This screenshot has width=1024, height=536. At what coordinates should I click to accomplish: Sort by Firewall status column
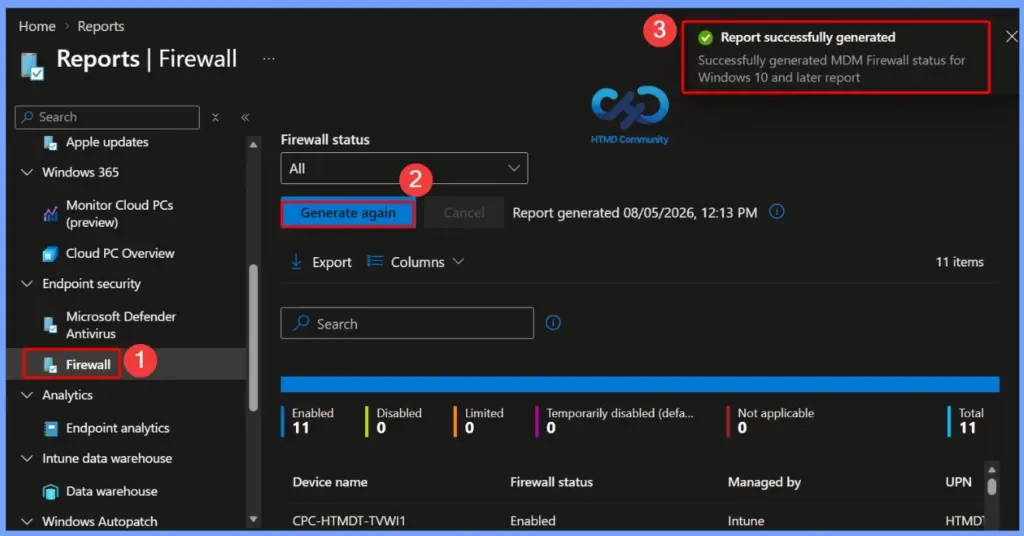(551, 482)
